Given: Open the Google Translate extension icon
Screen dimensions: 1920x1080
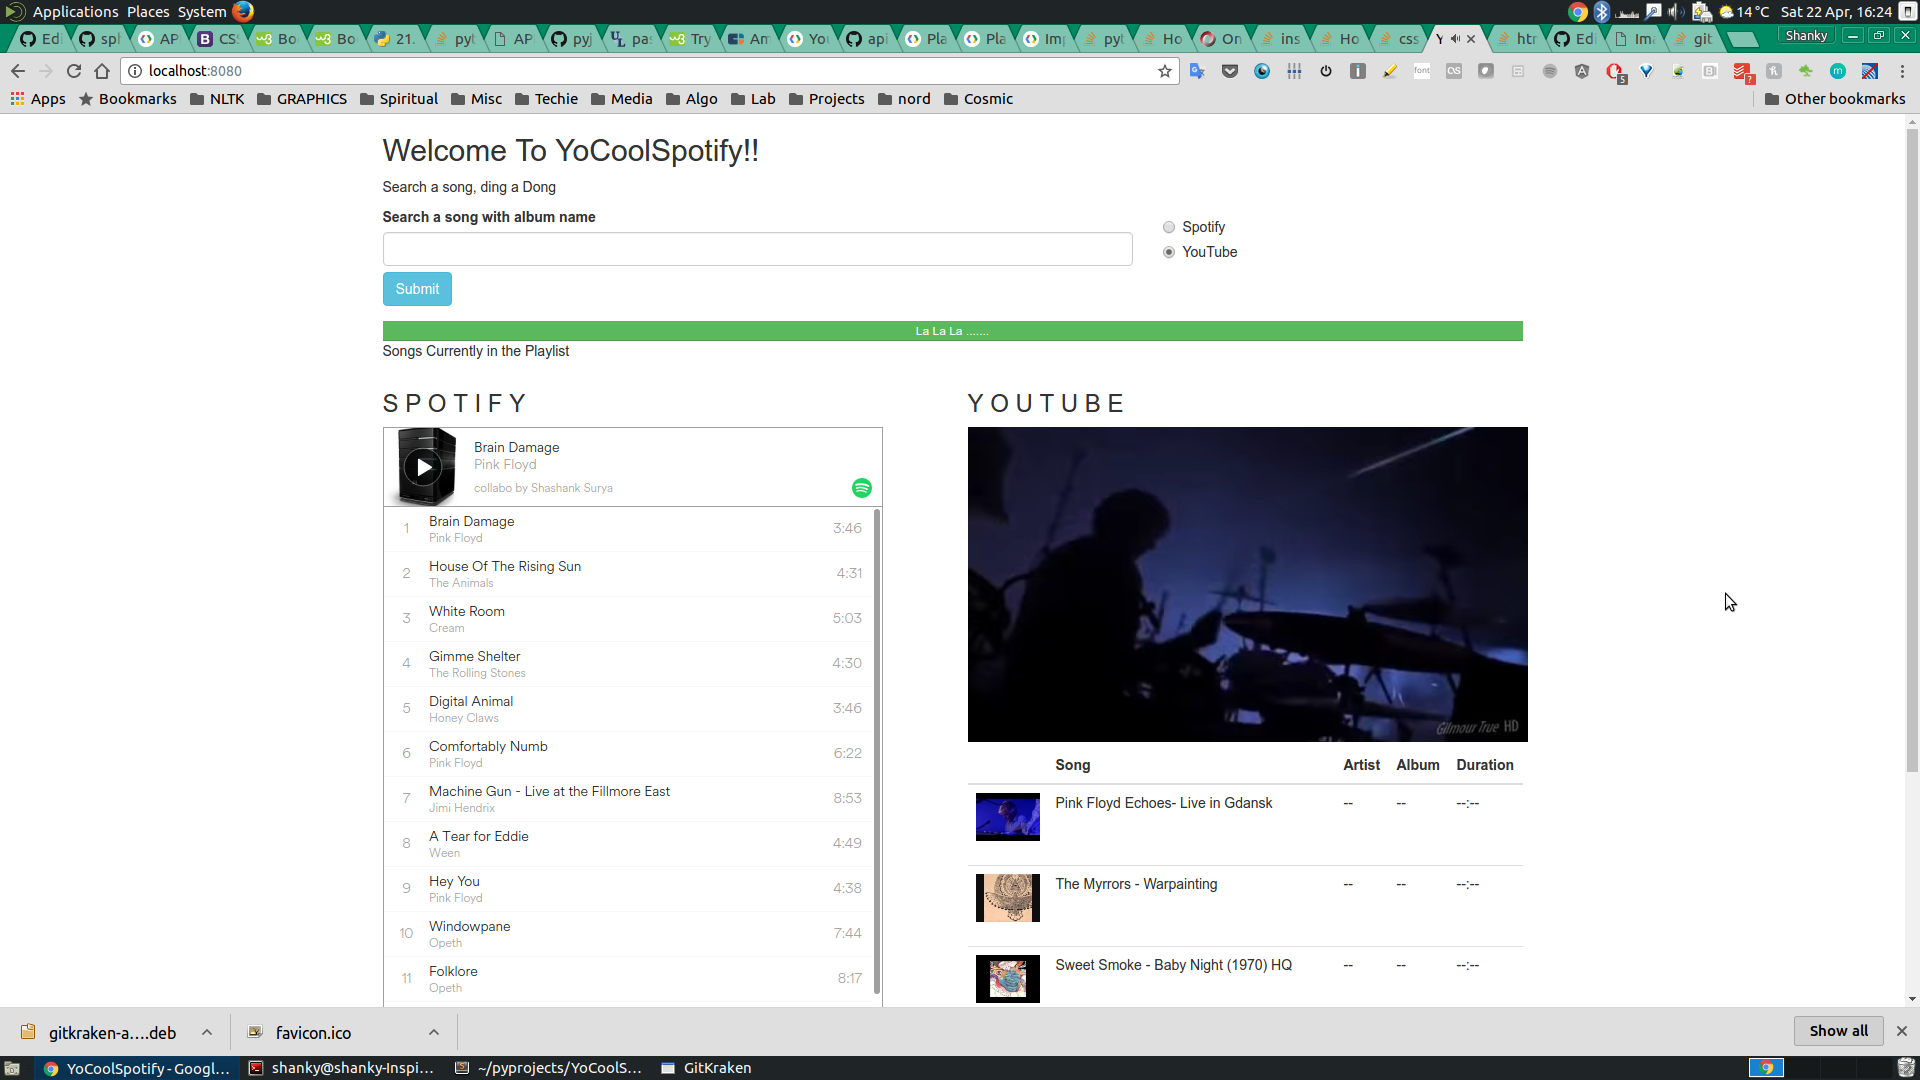Looking at the screenshot, I should (x=1197, y=71).
